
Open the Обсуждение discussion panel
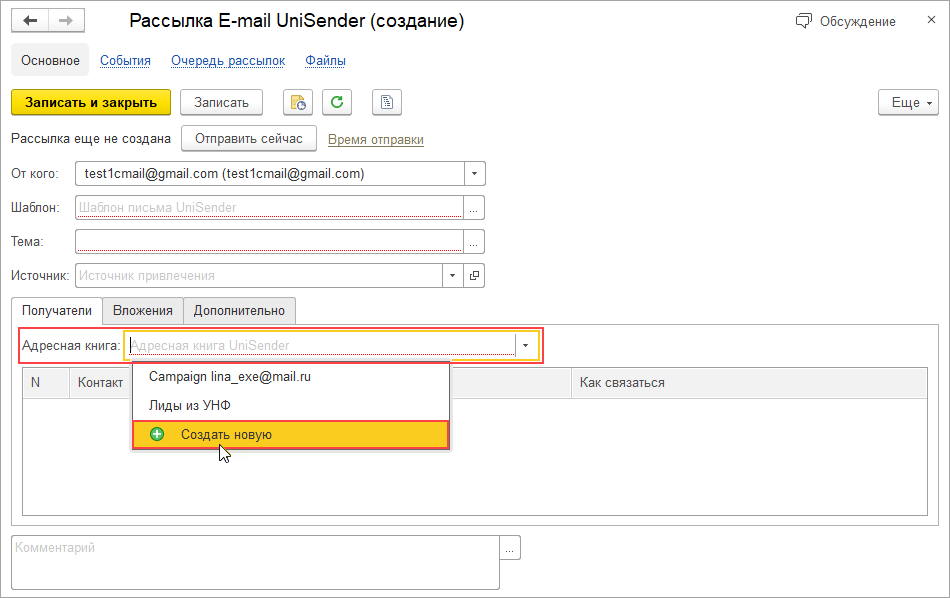pyautogui.click(x=846, y=21)
